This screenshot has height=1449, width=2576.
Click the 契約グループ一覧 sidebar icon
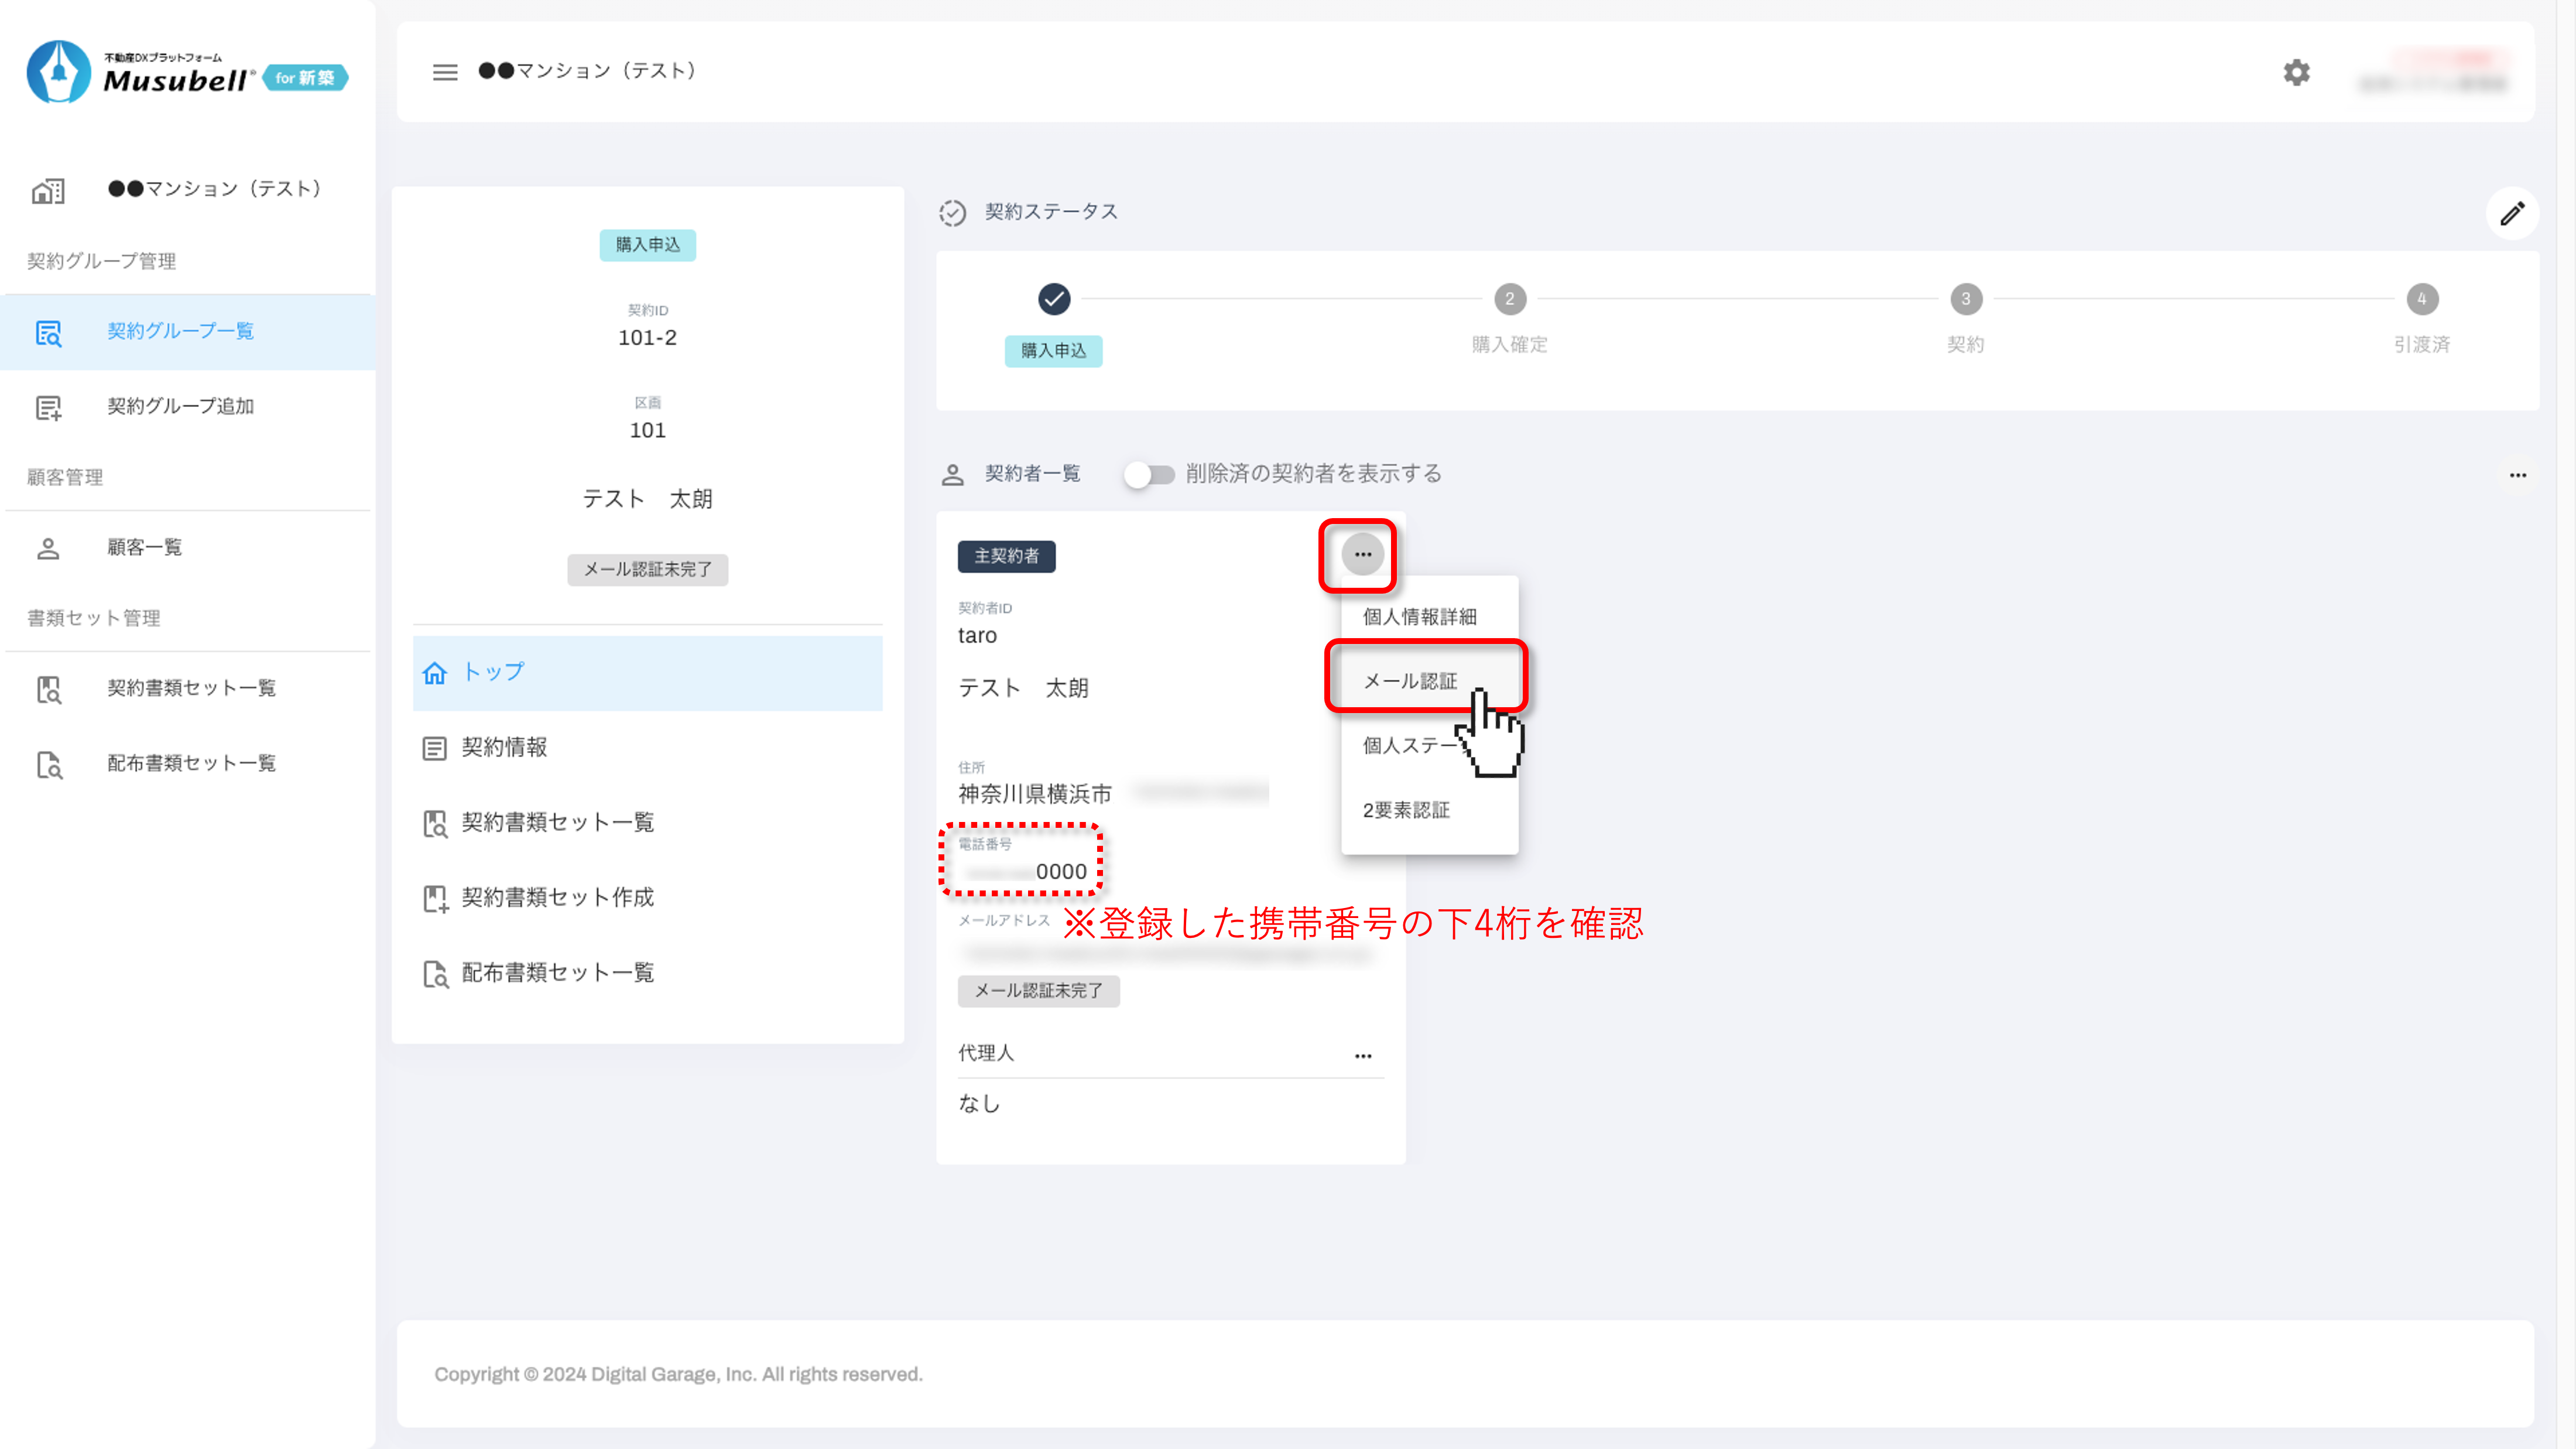[48, 332]
